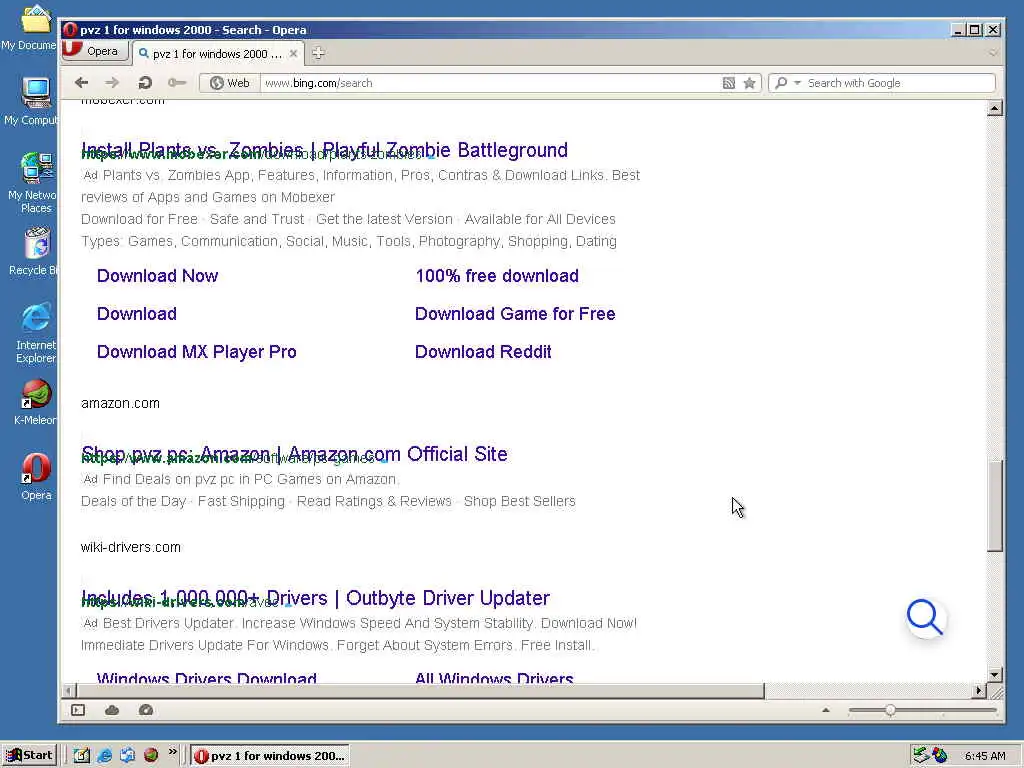Open All Windows Drivers link
The width and height of the screenshot is (1024, 768).
(494, 677)
